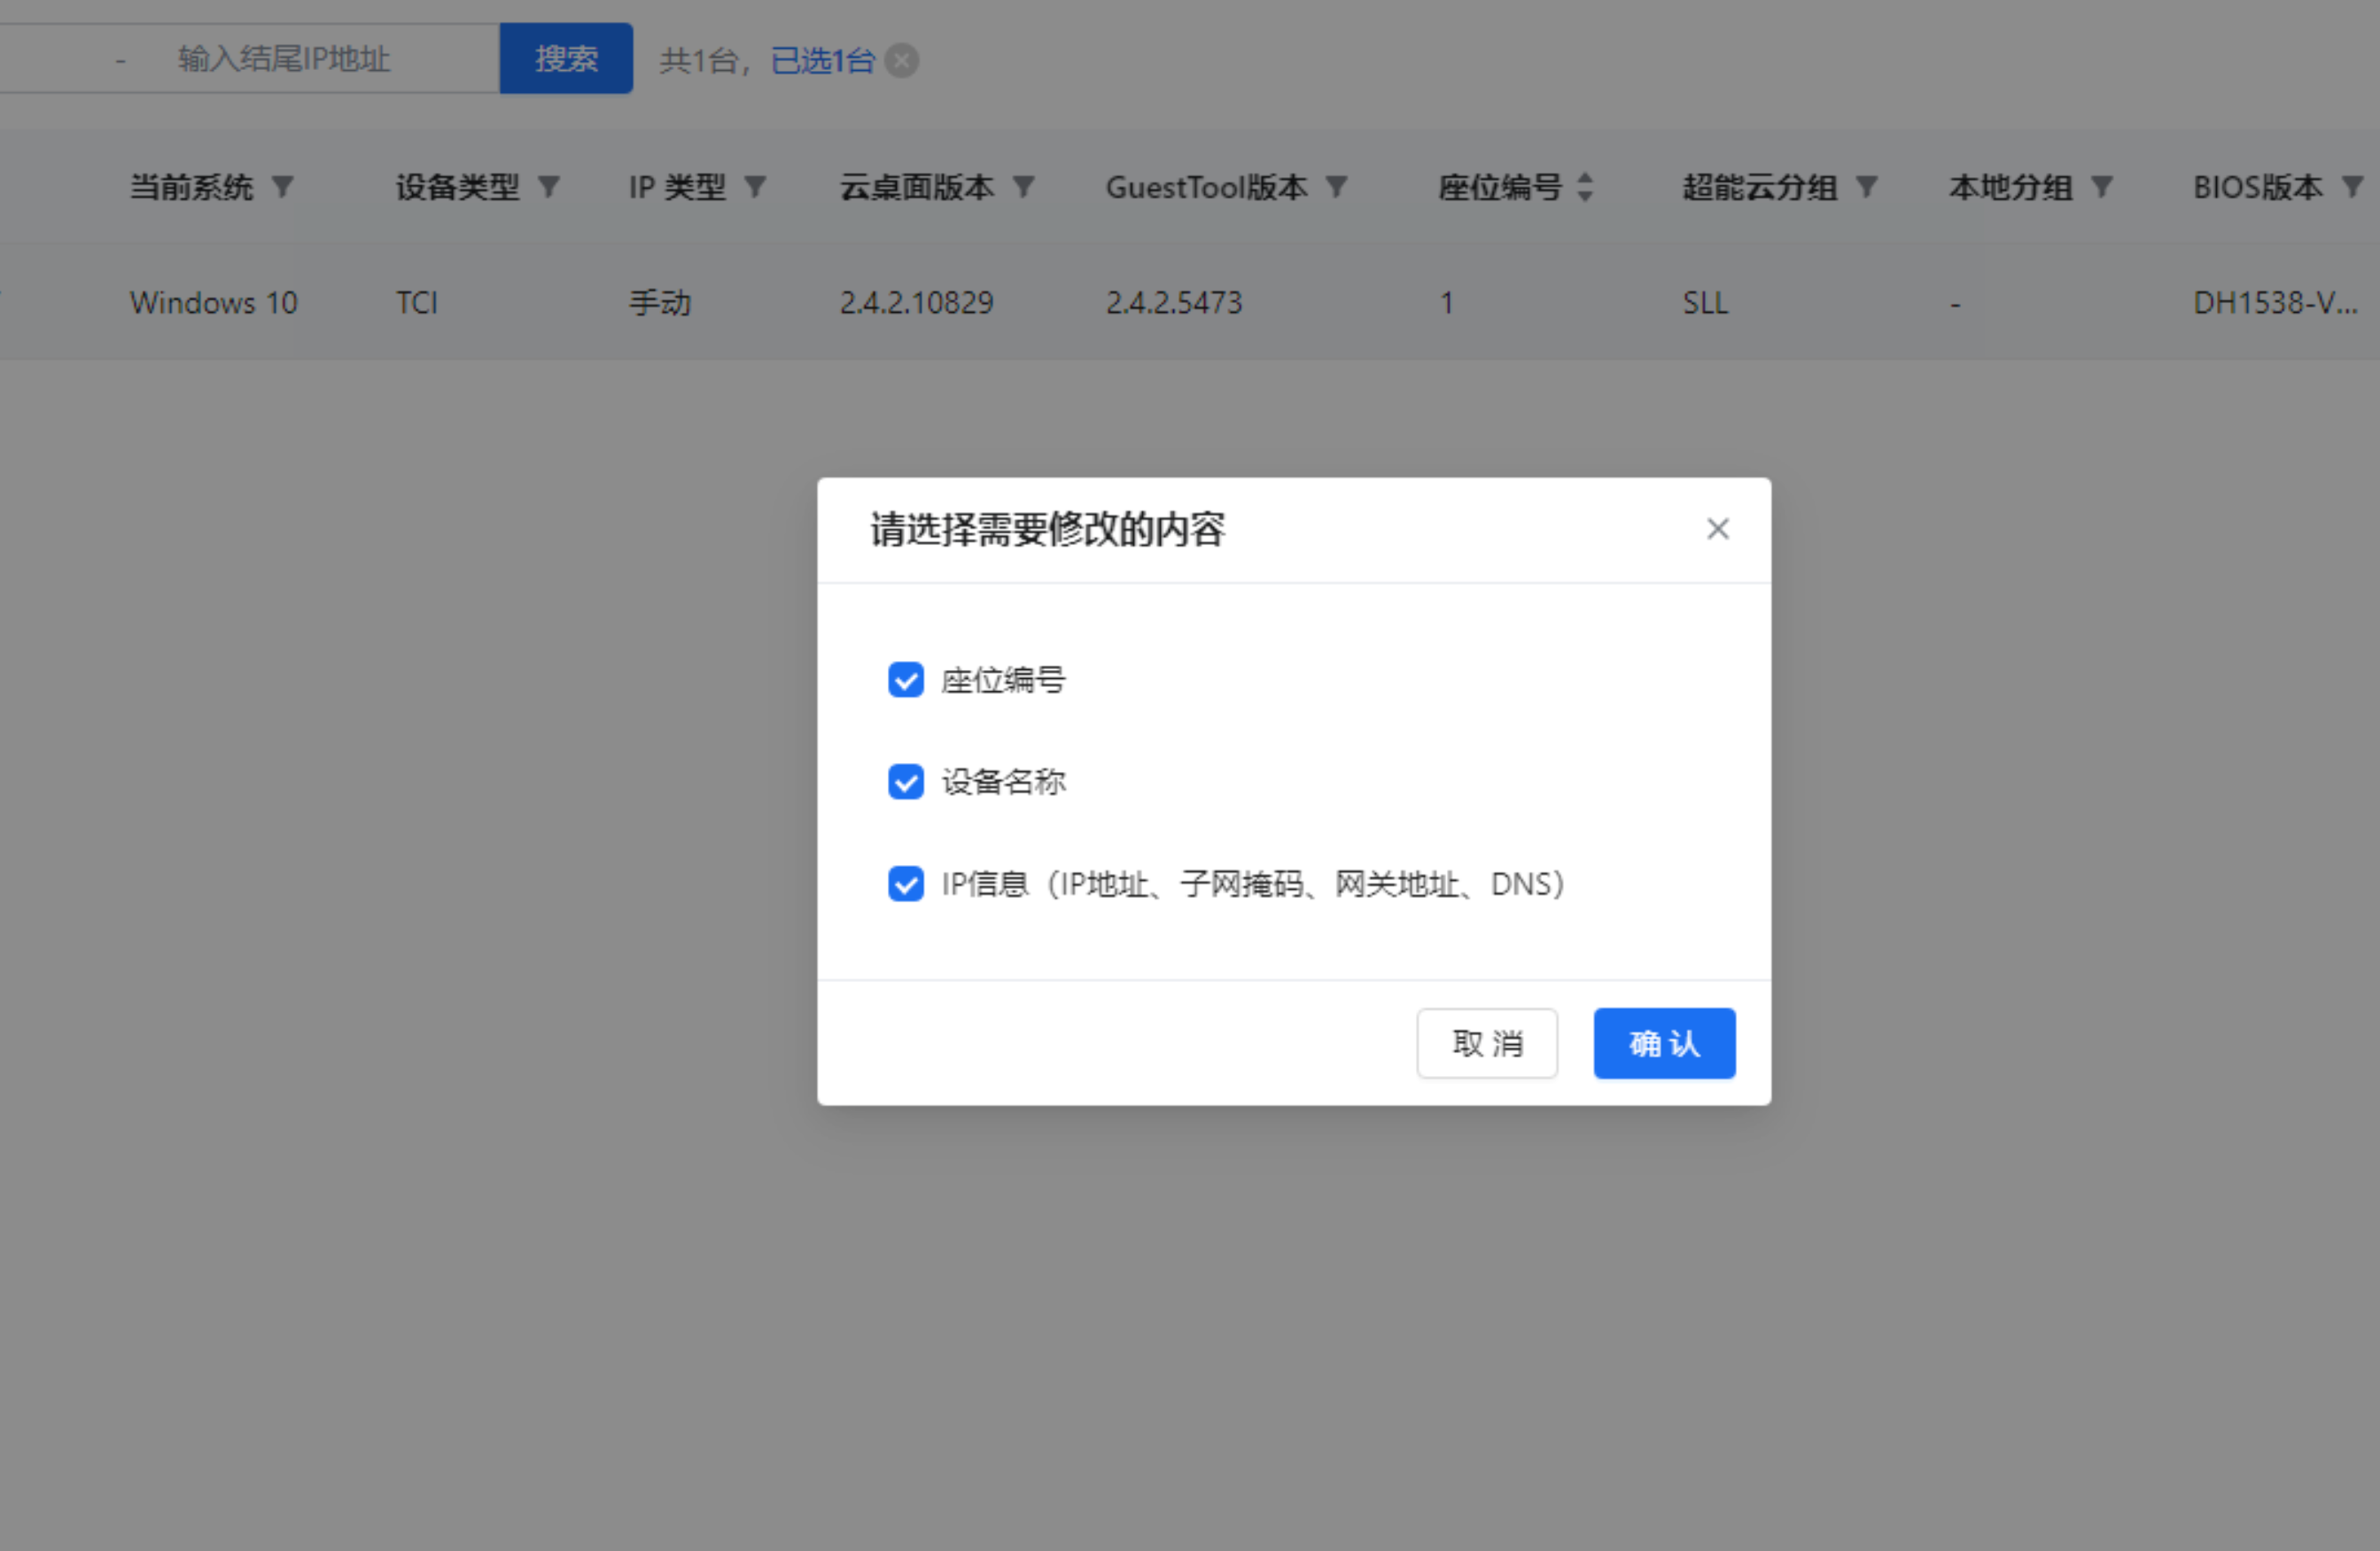Clear selected devices with the circle-x icon
Screen dimensions: 2380x1551
coord(902,60)
